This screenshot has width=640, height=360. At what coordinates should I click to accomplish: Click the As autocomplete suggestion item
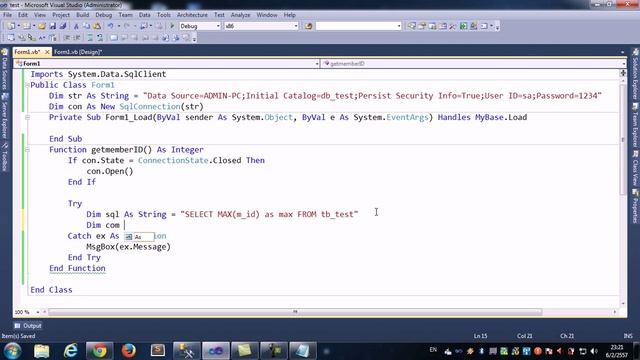[139, 237]
